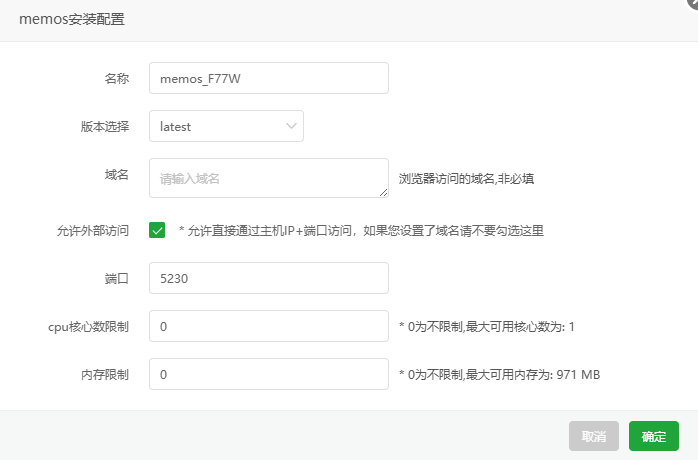Viewport: 698px width, 460px height.
Task: Open the latest version dropdown
Action: click(226, 126)
